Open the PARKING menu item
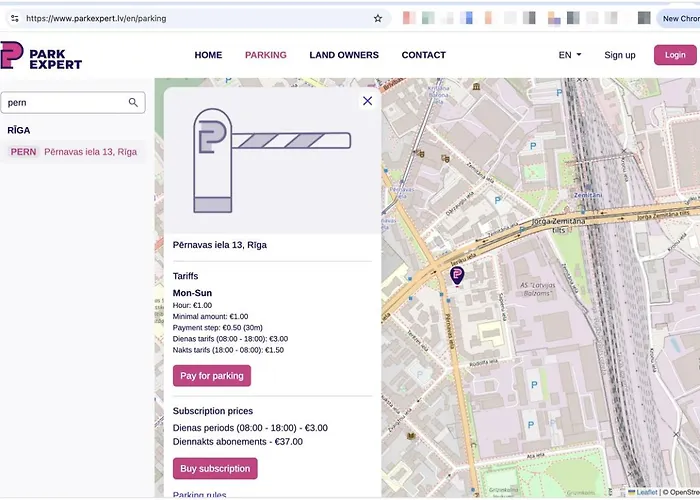700x500 pixels. tap(266, 55)
